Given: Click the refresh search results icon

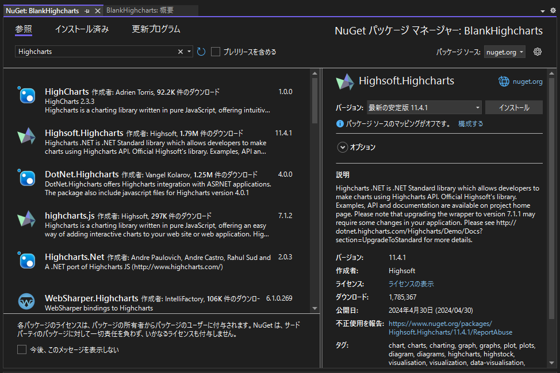Looking at the screenshot, I should (x=201, y=52).
